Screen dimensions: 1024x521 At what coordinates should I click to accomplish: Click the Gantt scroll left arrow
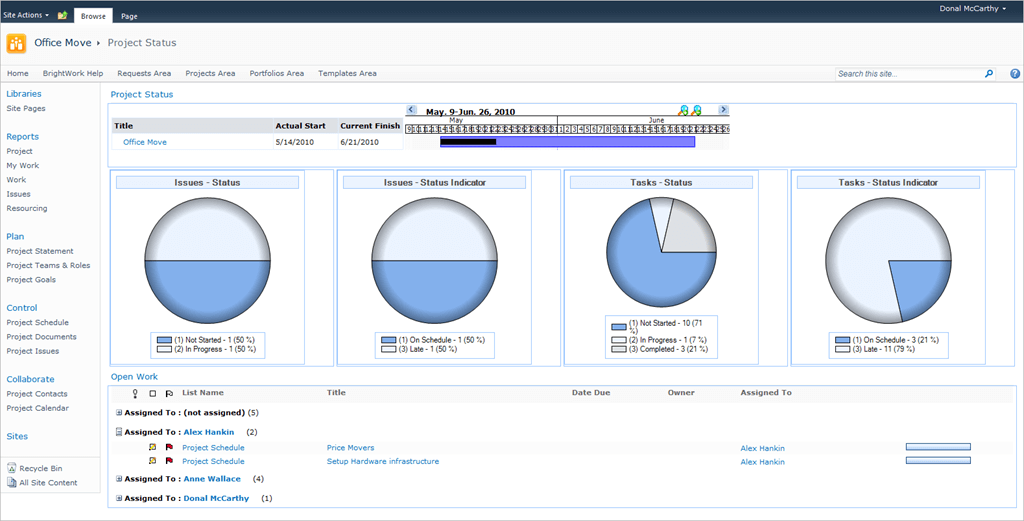point(411,110)
